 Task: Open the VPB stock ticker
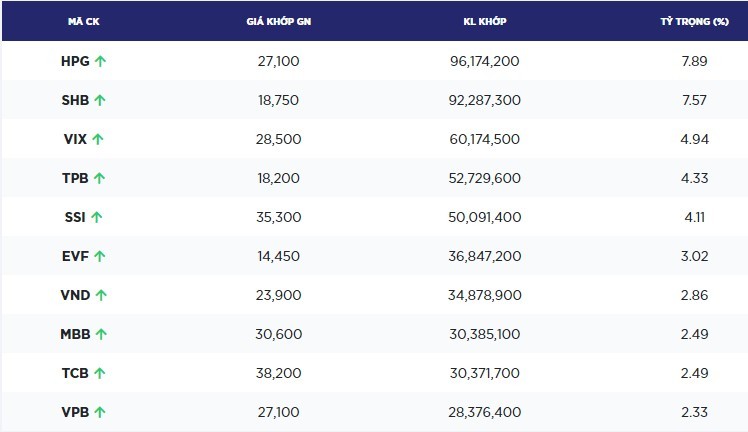(x=75, y=412)
